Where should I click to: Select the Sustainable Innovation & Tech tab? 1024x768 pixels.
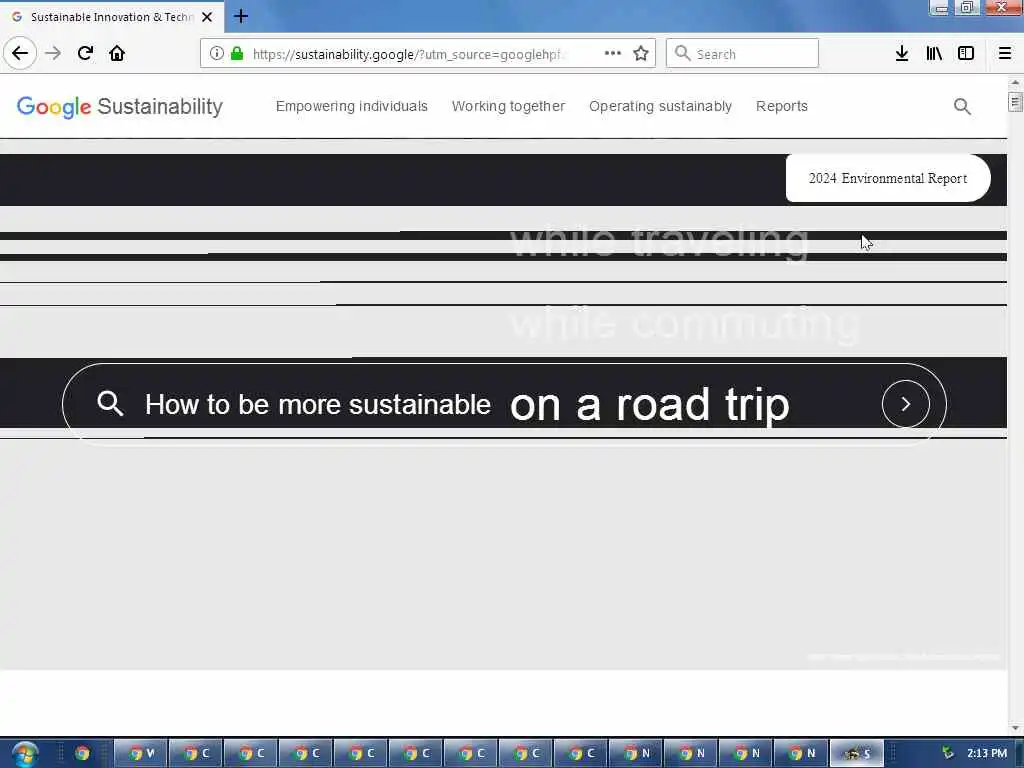[111, 17]
